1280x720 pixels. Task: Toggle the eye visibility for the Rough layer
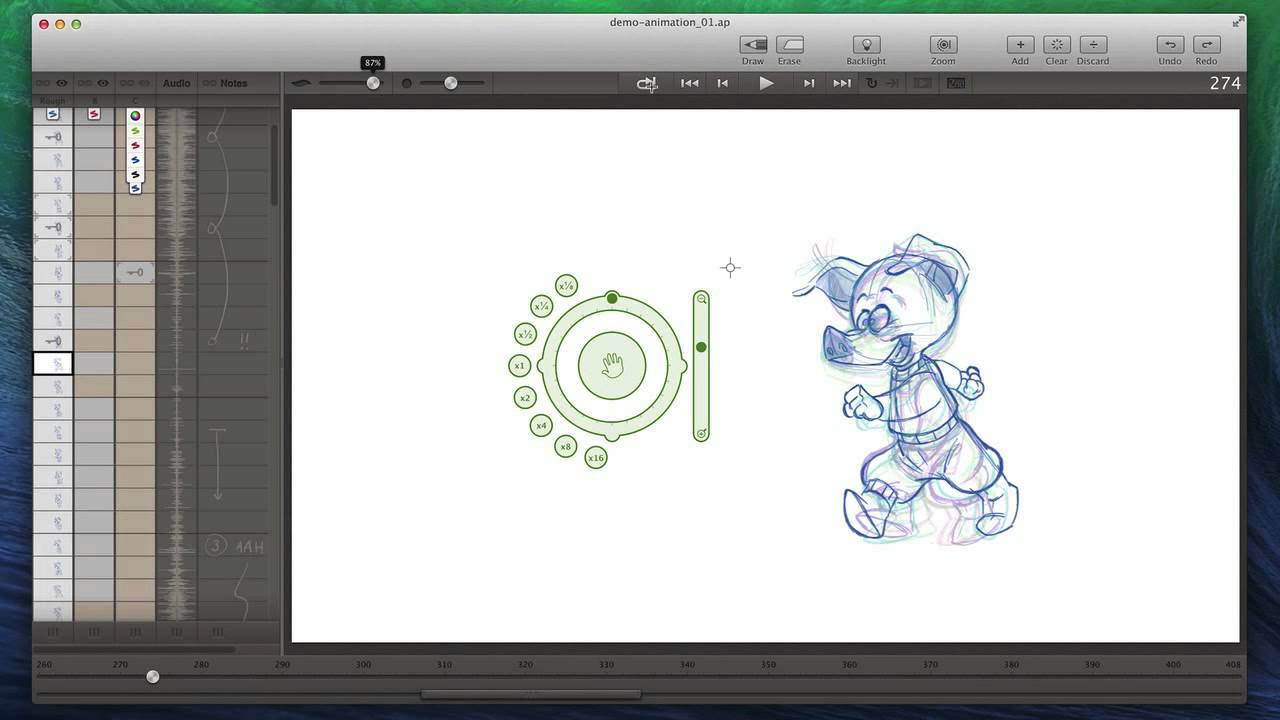[x=61, y=83]
